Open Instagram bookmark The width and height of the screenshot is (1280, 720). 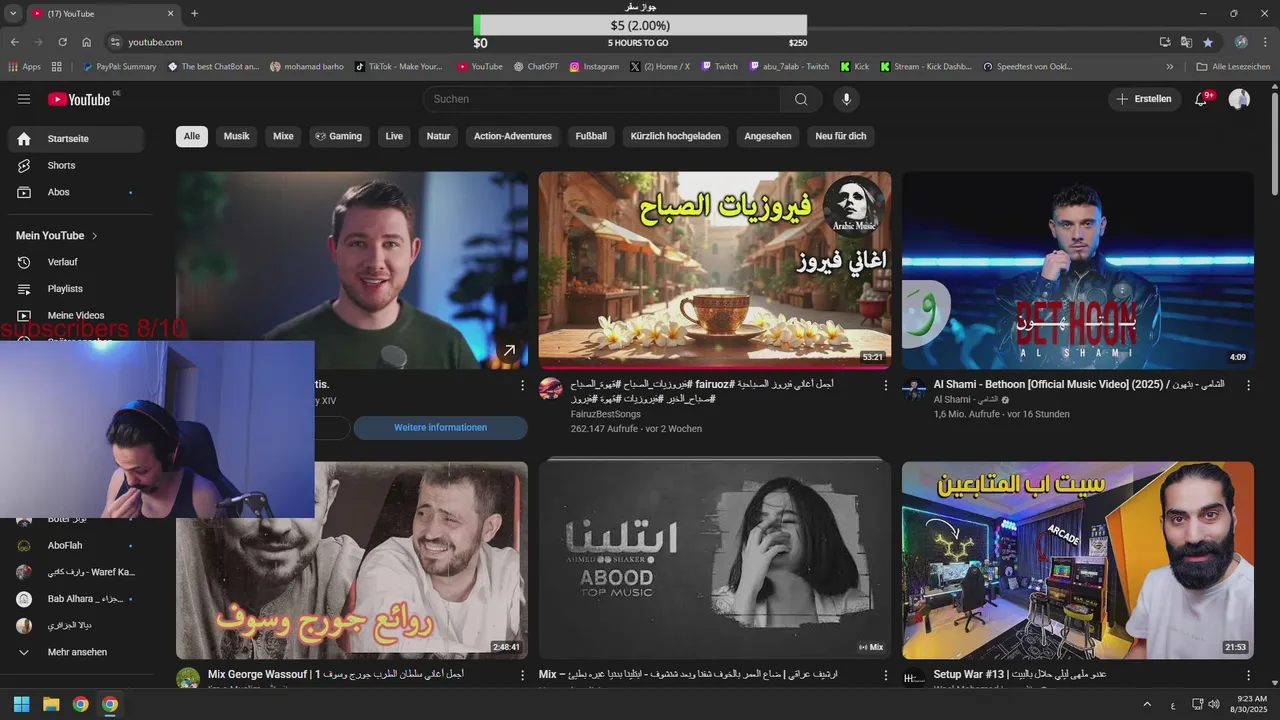tap(594, 67)
